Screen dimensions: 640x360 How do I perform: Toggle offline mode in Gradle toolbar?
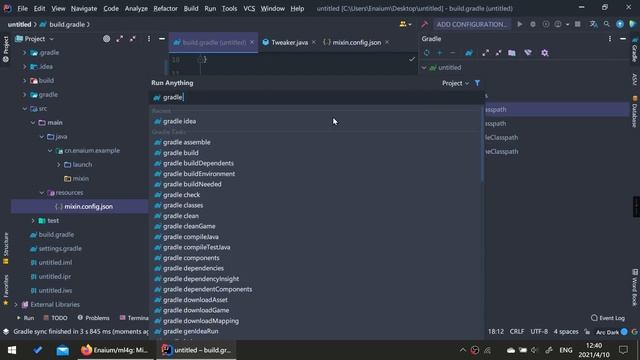click(x=528, y=53)
